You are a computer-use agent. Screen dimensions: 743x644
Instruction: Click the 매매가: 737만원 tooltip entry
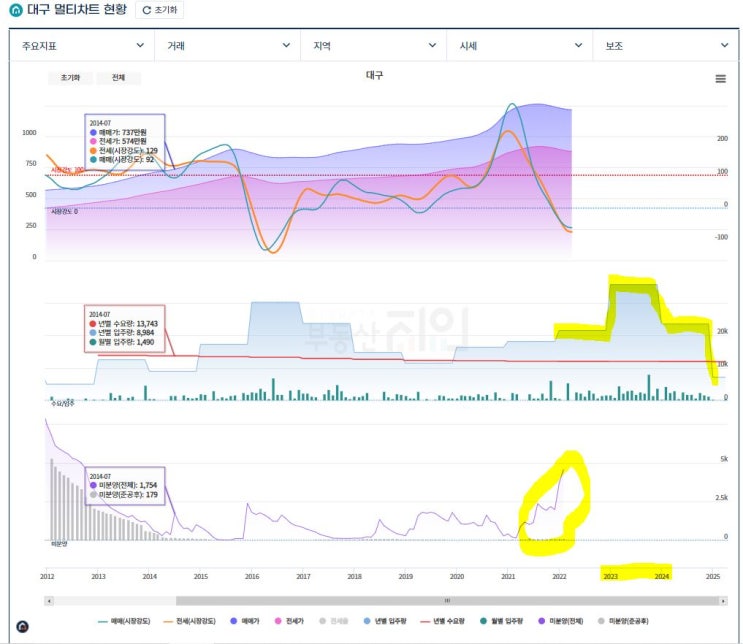tap(118, 132)
